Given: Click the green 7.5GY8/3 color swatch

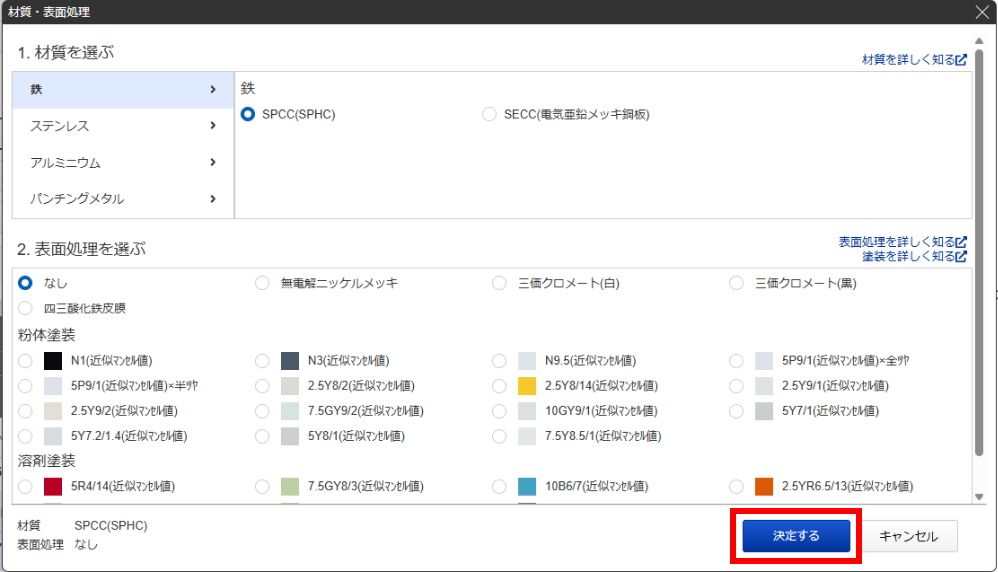Looking at the screenshot, I should [x=290, y=487].
